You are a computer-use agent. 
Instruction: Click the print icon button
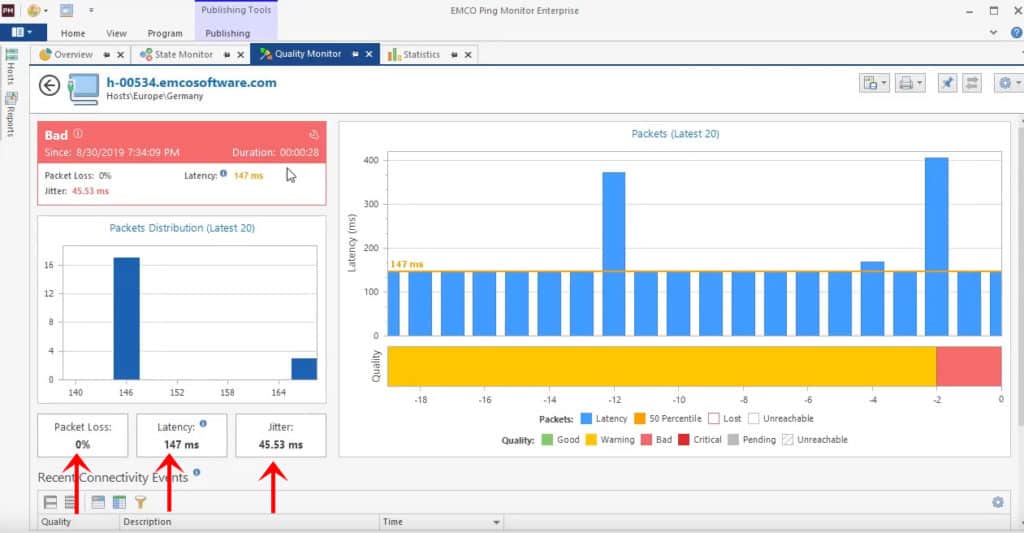click(906, 83)
